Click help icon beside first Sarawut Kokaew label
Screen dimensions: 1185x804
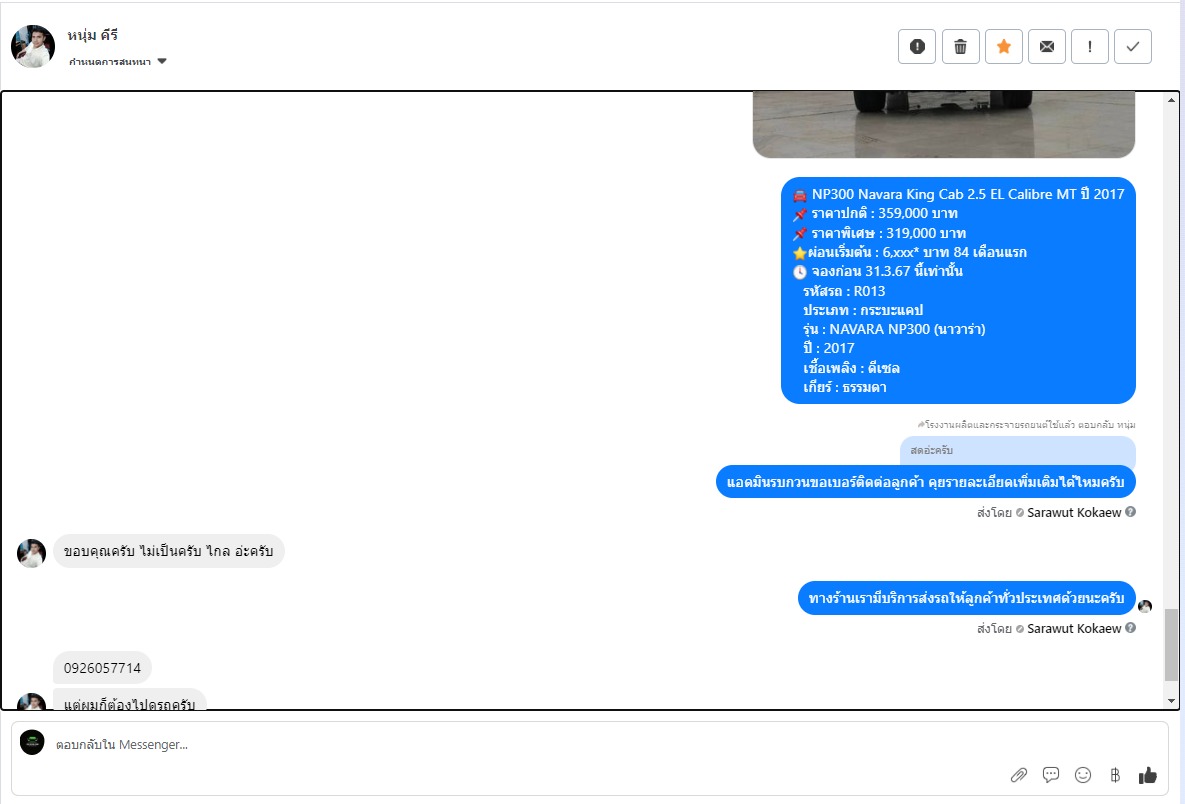click(x=1131, y=512)
